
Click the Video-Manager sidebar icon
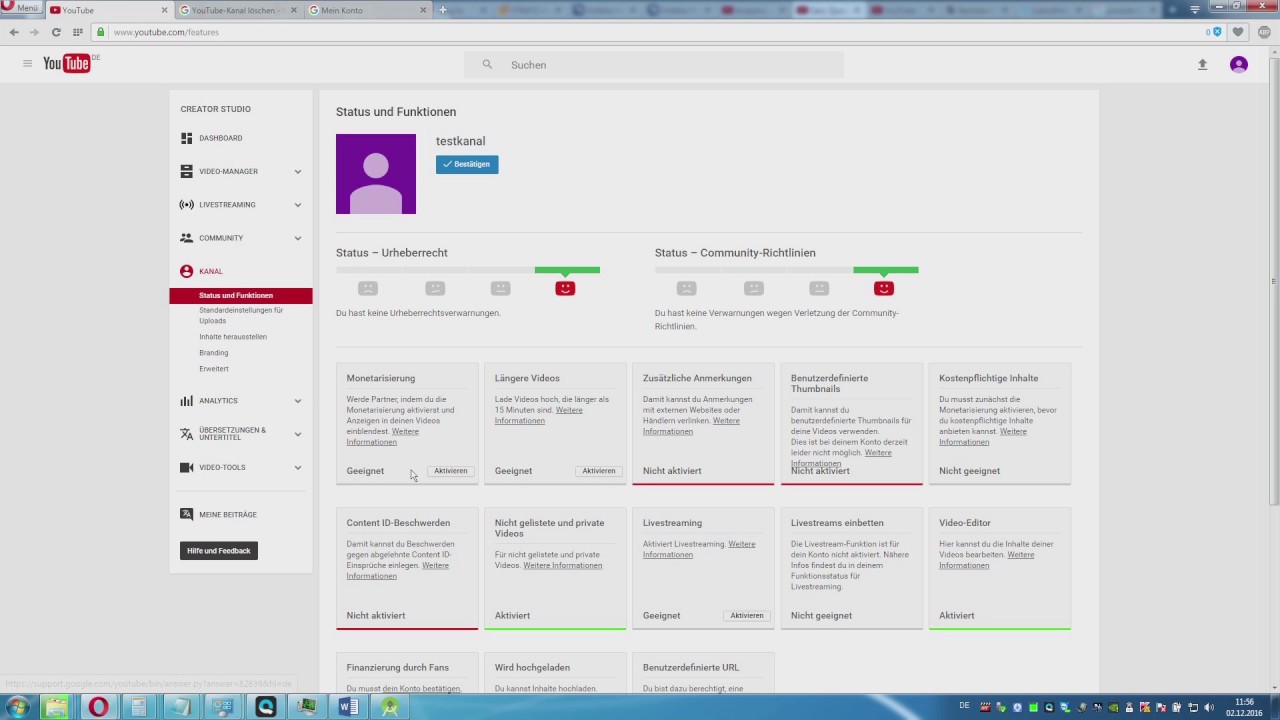tap(186, 171)
